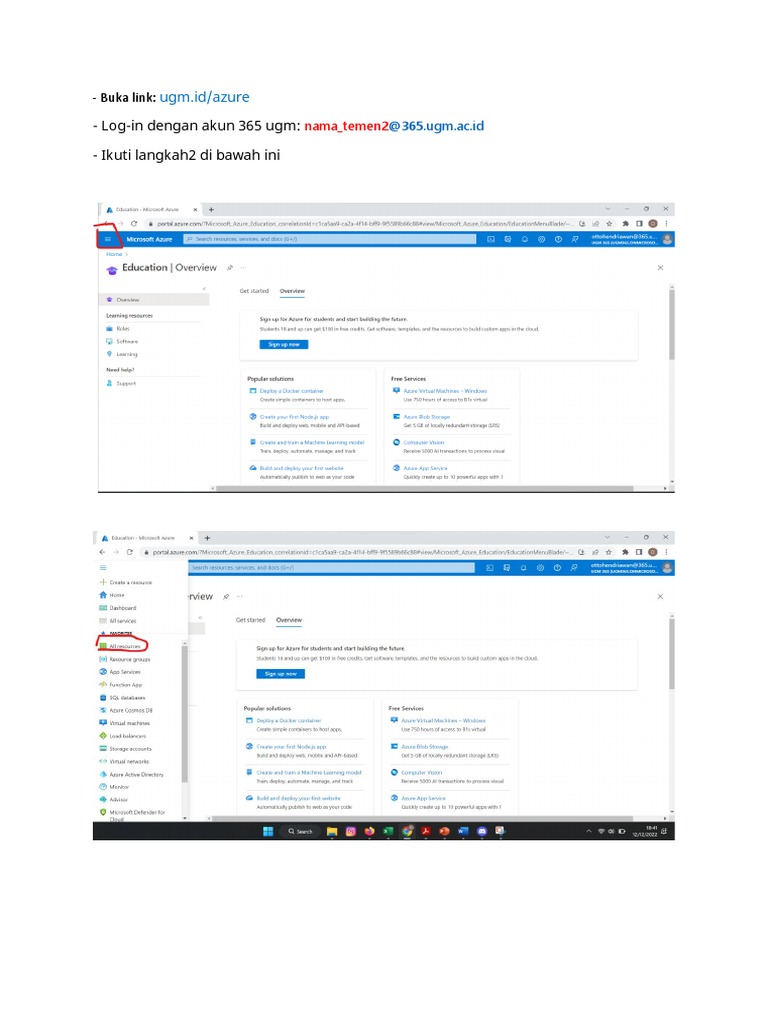Close the Education blade in upper screenshot

[x=660, y=268]
